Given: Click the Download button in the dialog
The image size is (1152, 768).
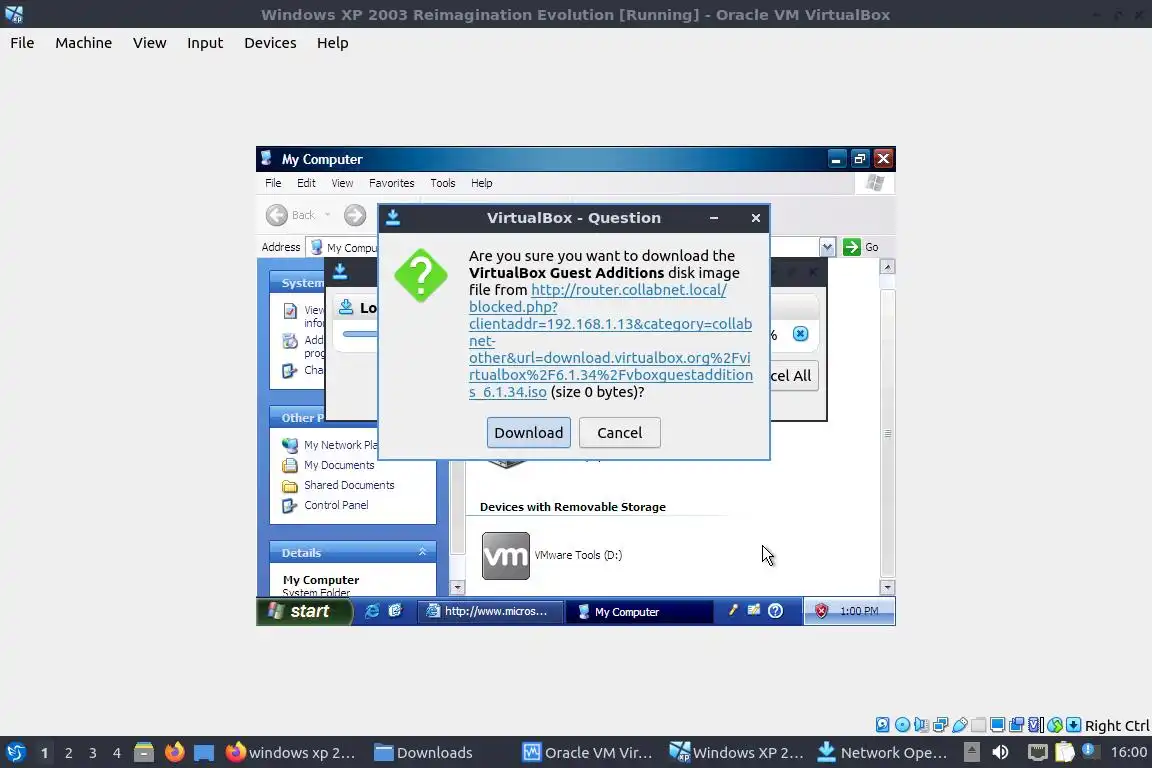Looking at the screenshot, I should (528, 432).
